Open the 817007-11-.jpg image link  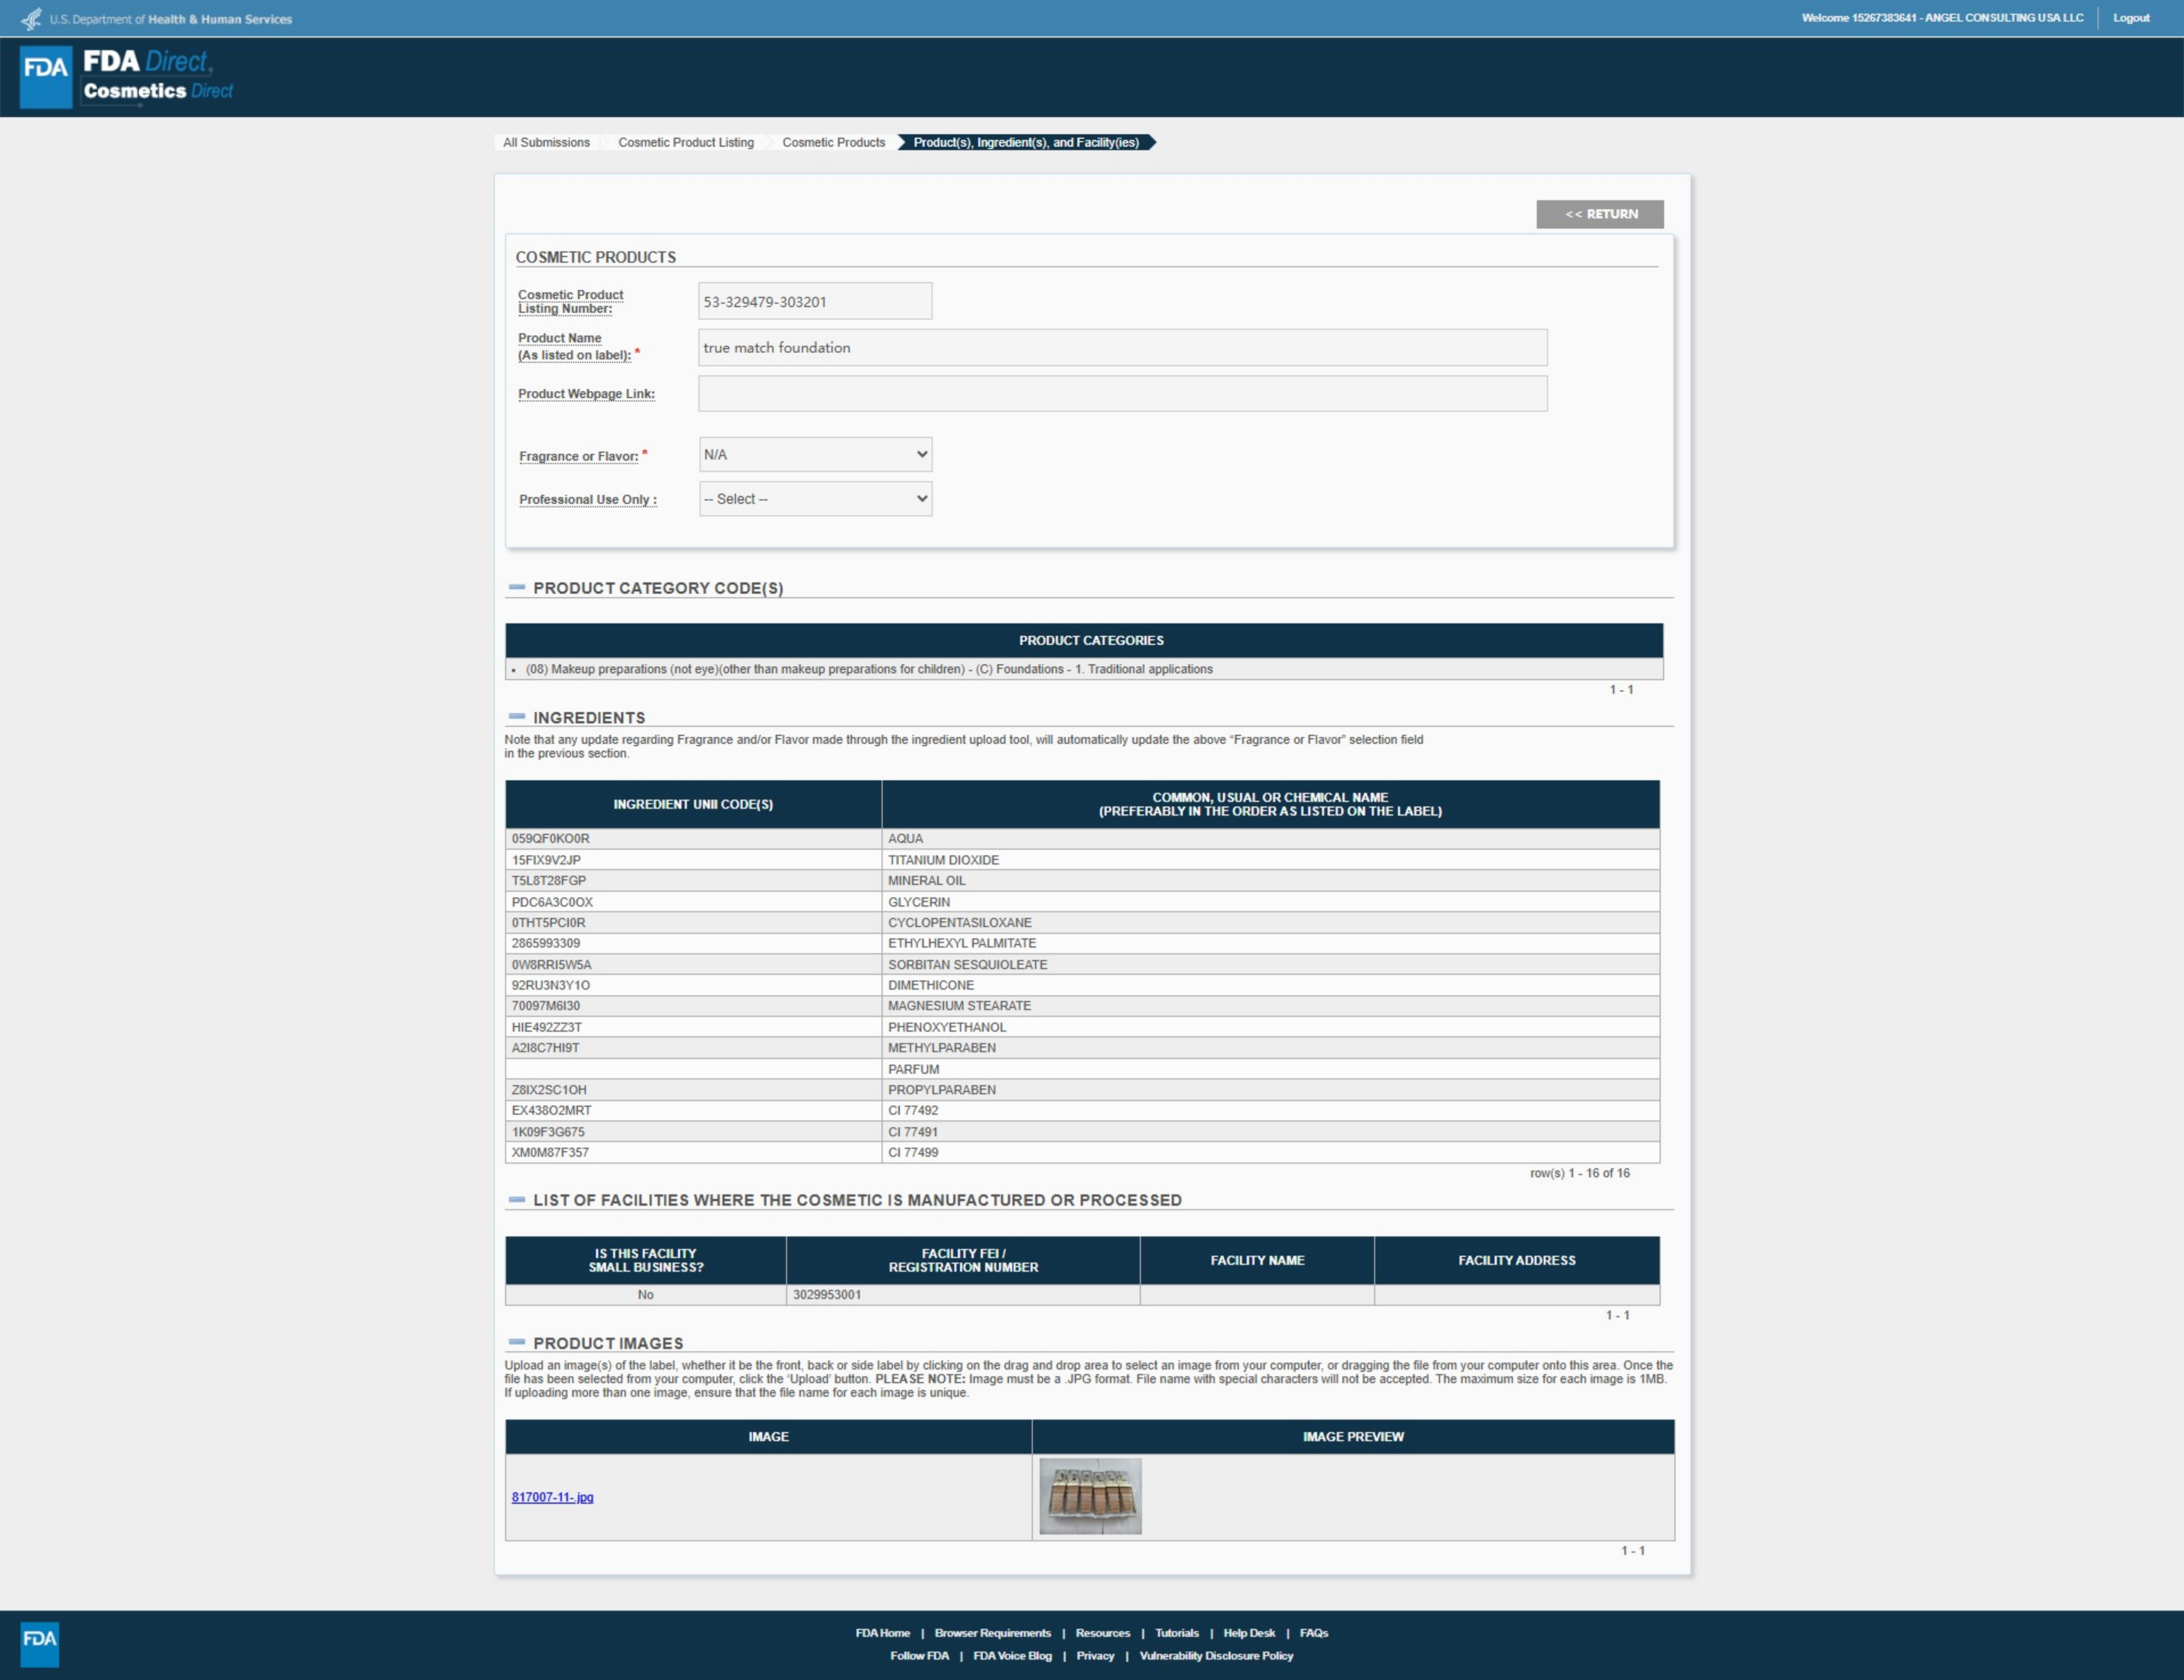pos(552,1497)
